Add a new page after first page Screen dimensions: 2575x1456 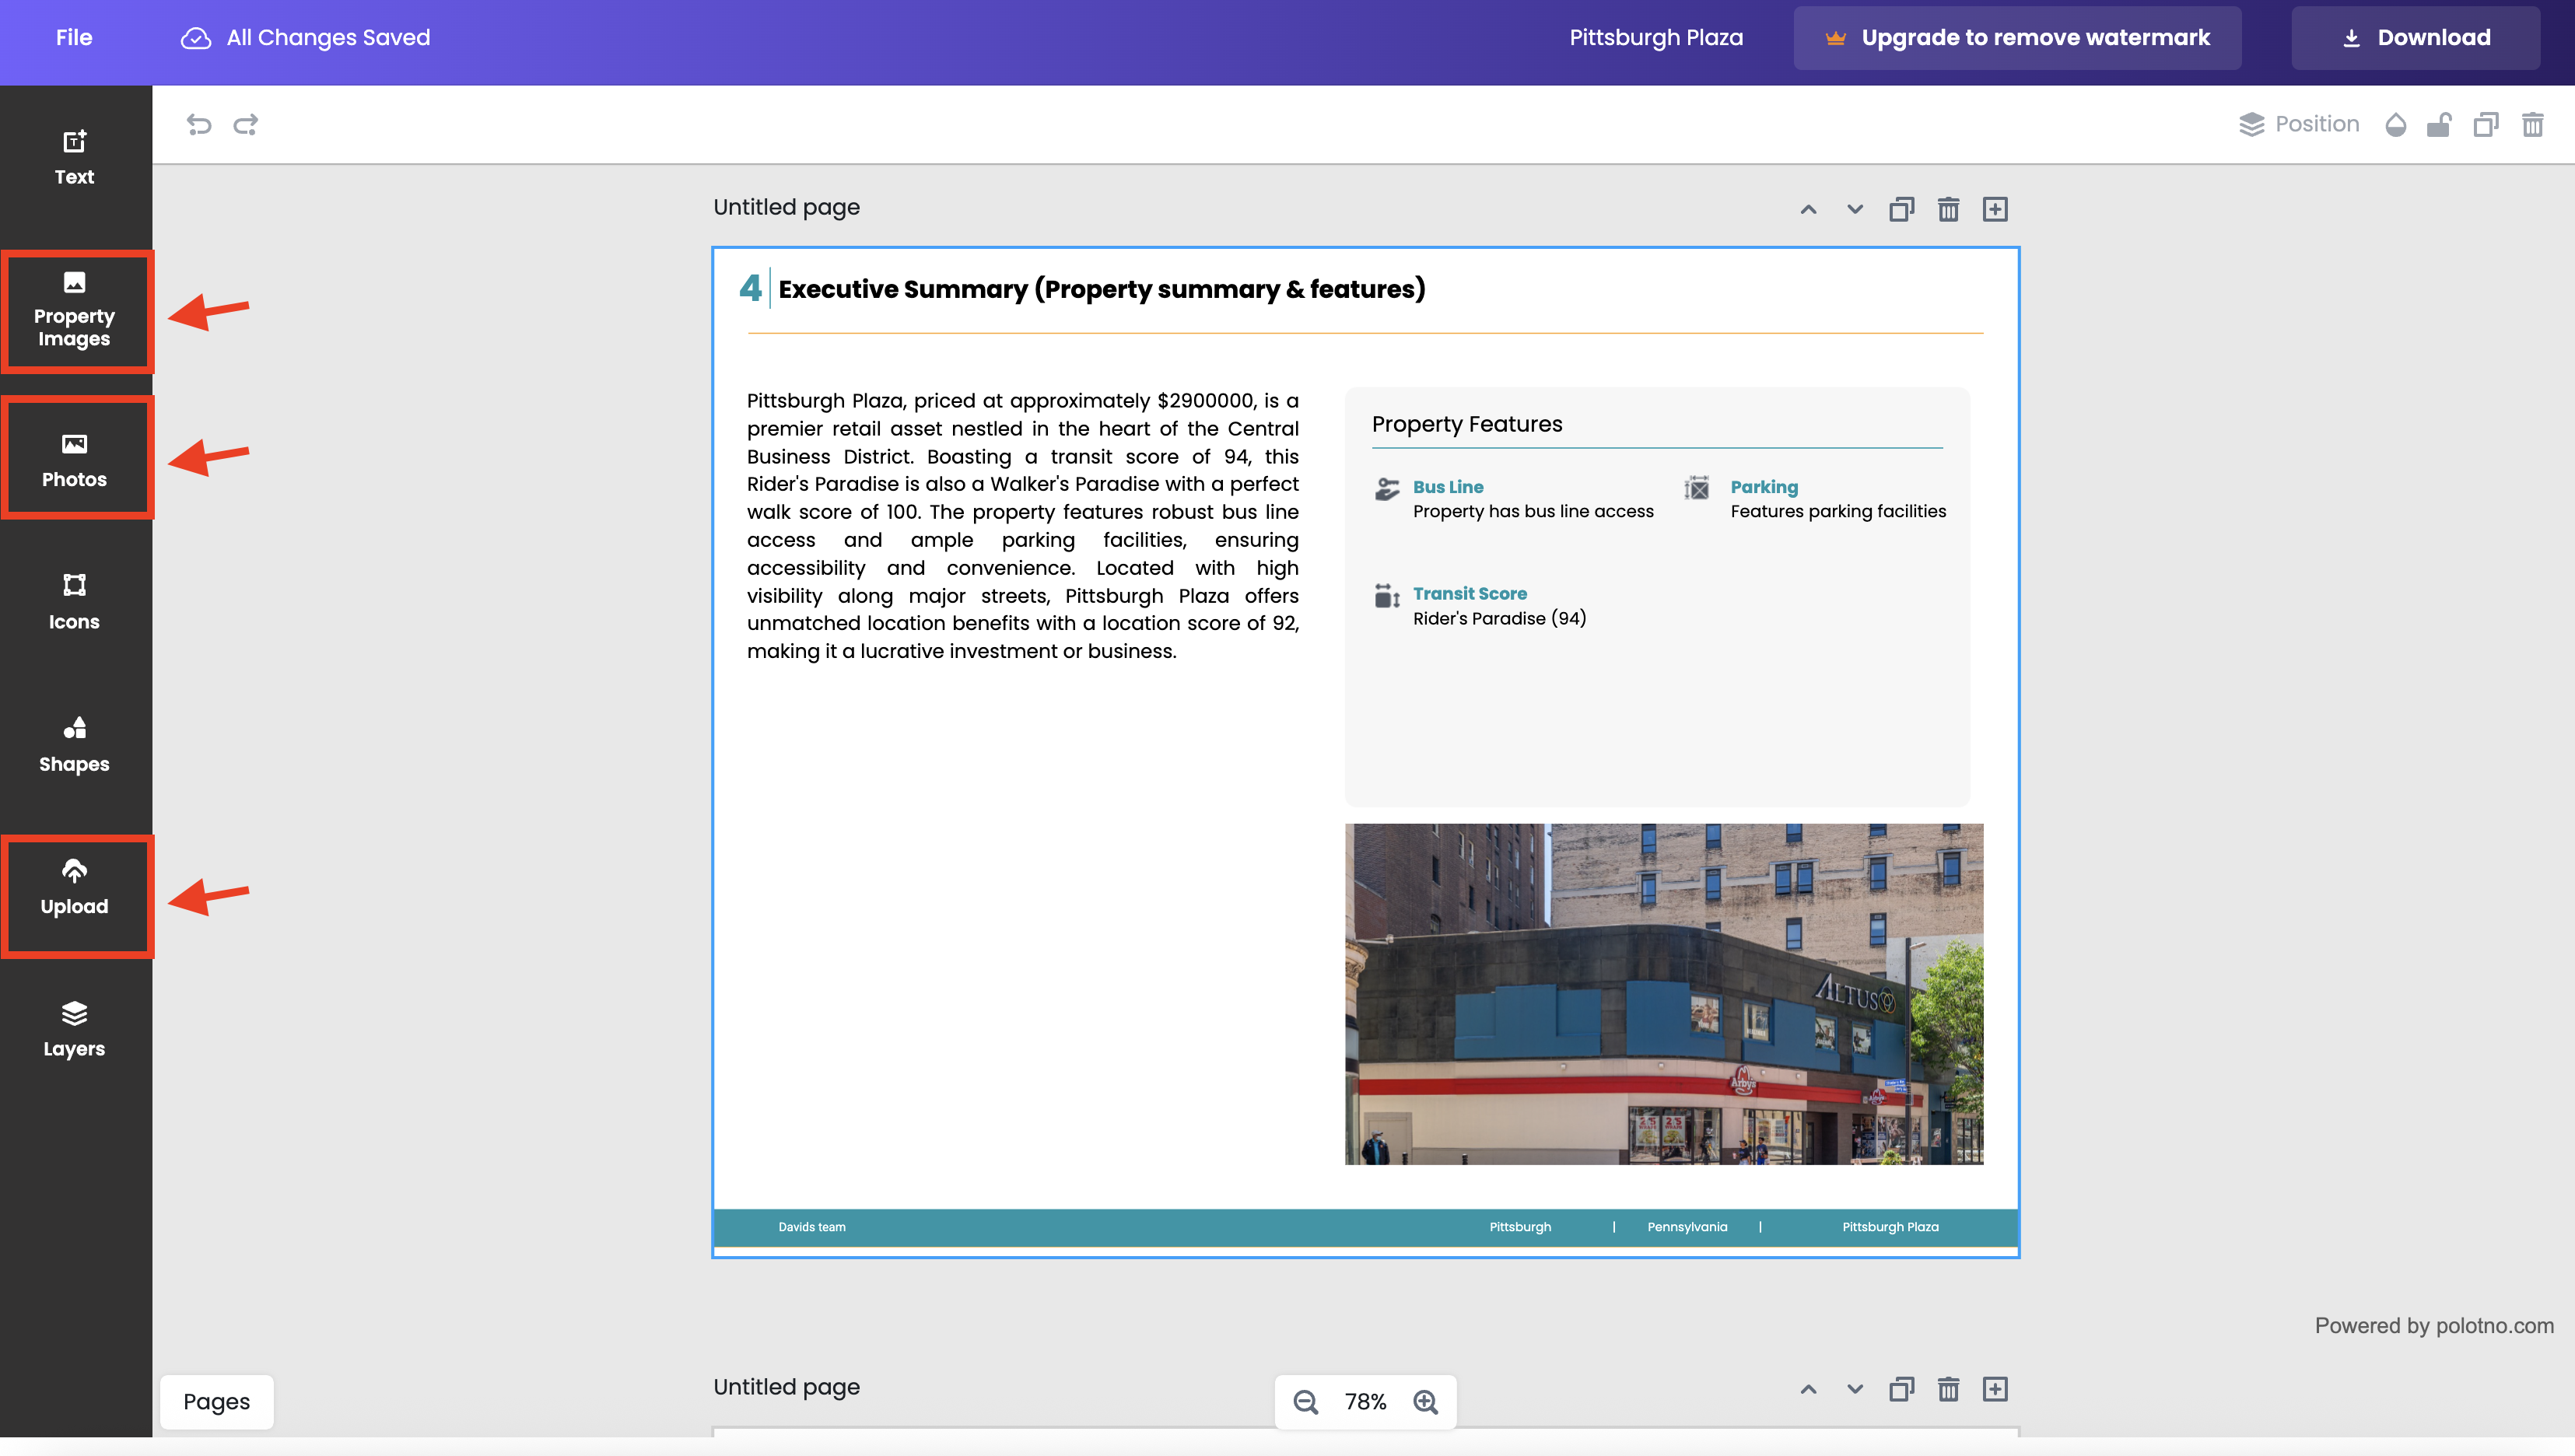click(1995, 209)
